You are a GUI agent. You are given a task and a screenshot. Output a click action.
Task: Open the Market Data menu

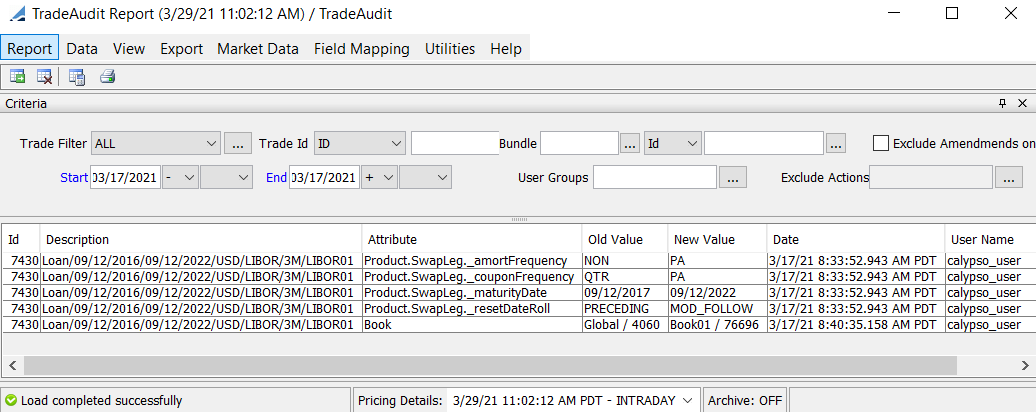click(258, 49)
